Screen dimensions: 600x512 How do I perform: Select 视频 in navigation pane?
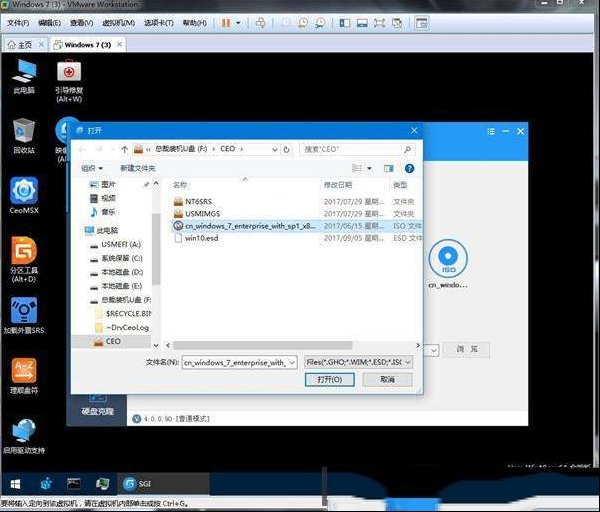[103, 198]
